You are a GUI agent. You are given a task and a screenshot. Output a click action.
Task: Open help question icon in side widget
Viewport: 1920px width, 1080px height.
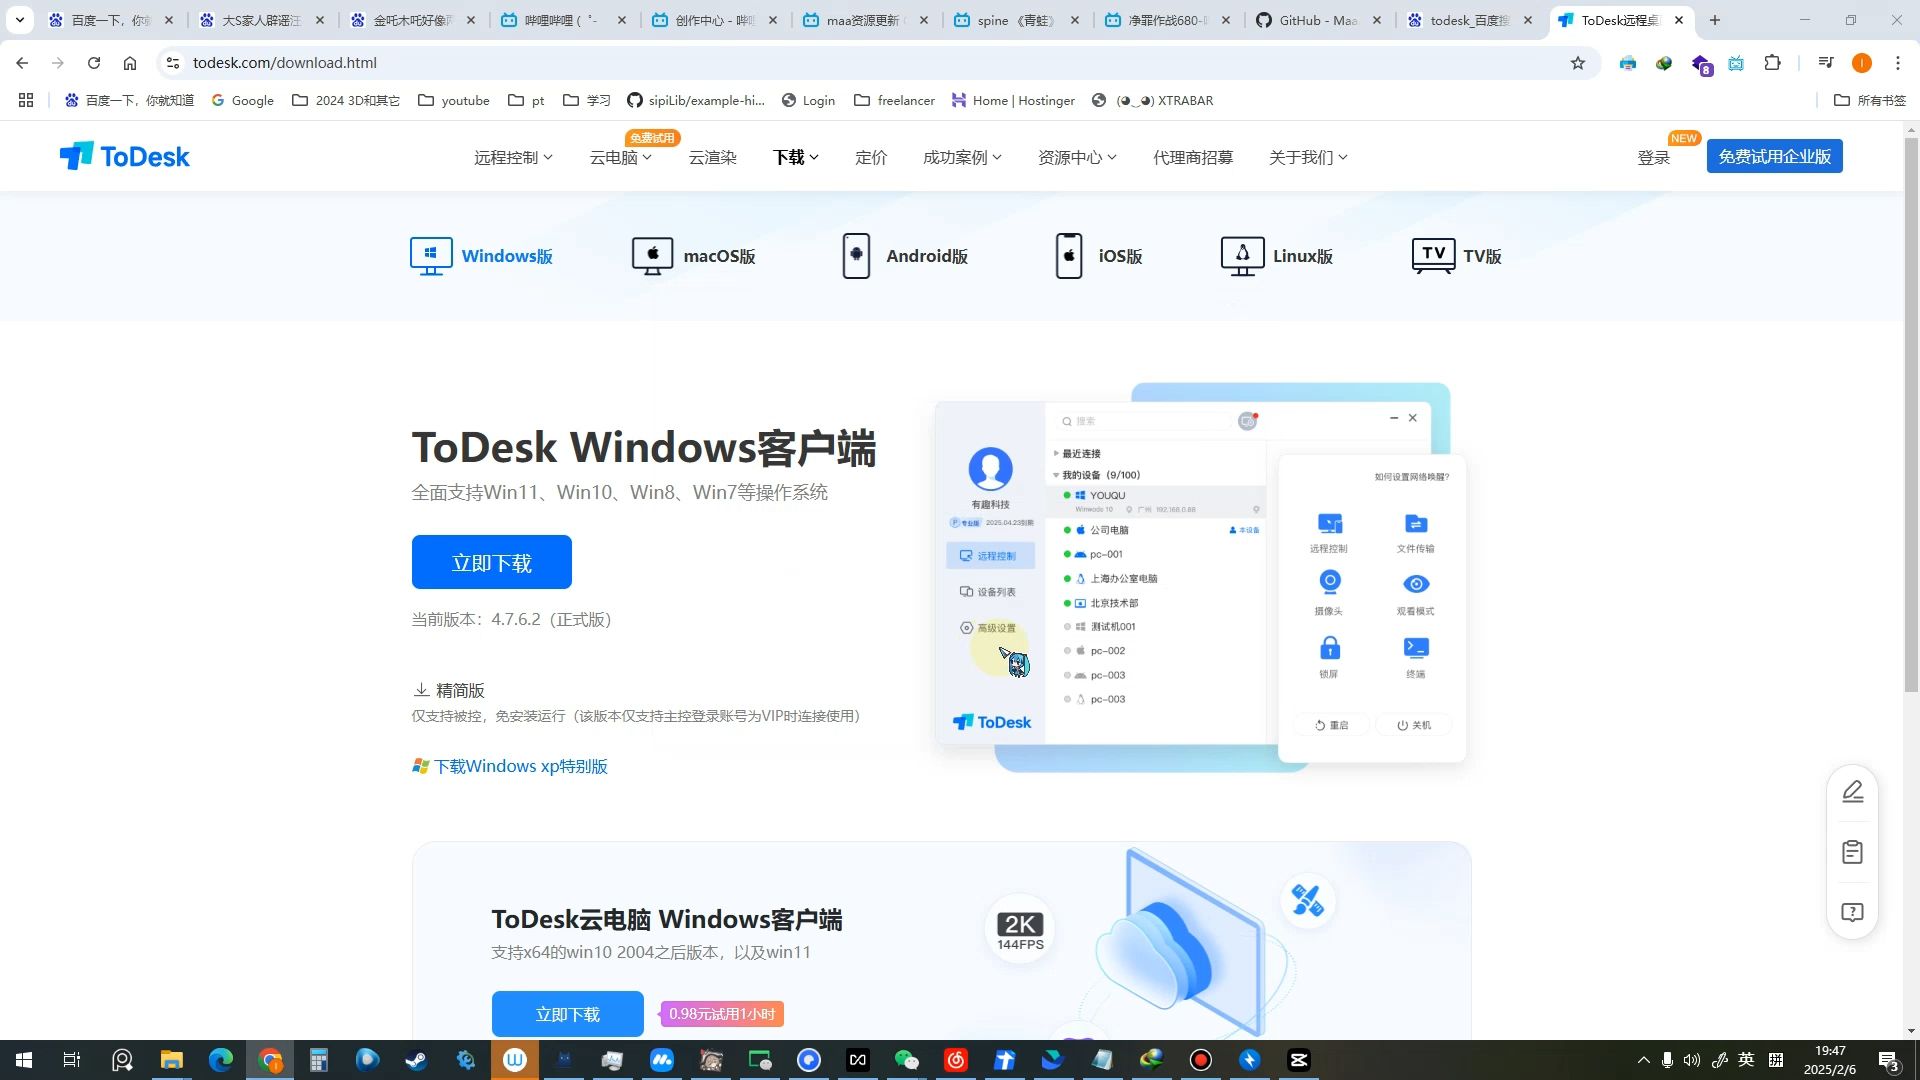coord(1852,912)
